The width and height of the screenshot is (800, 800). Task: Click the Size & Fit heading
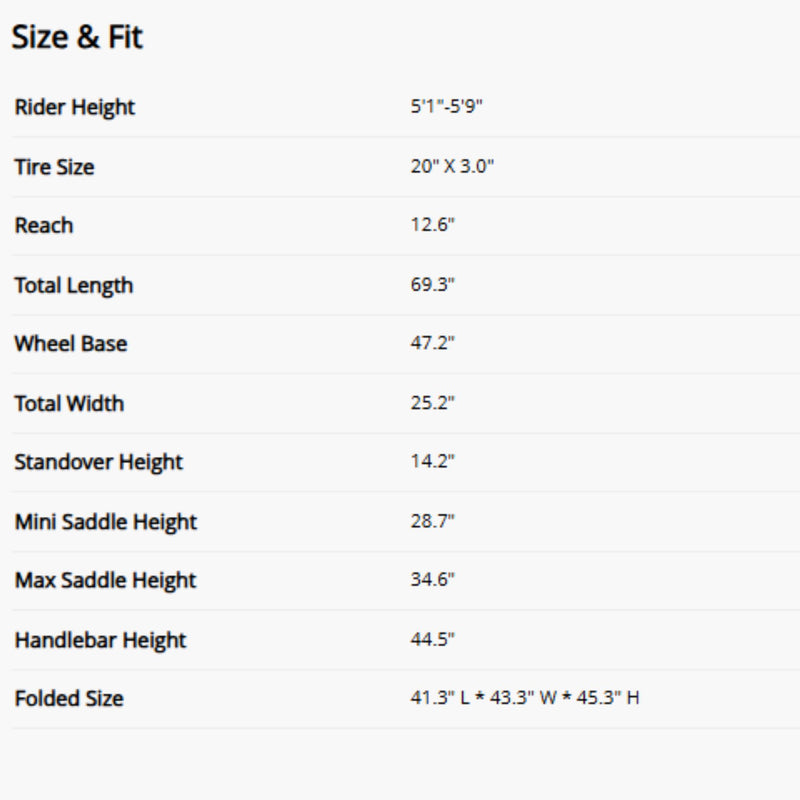pyautogui.click(x=77, y=38)
